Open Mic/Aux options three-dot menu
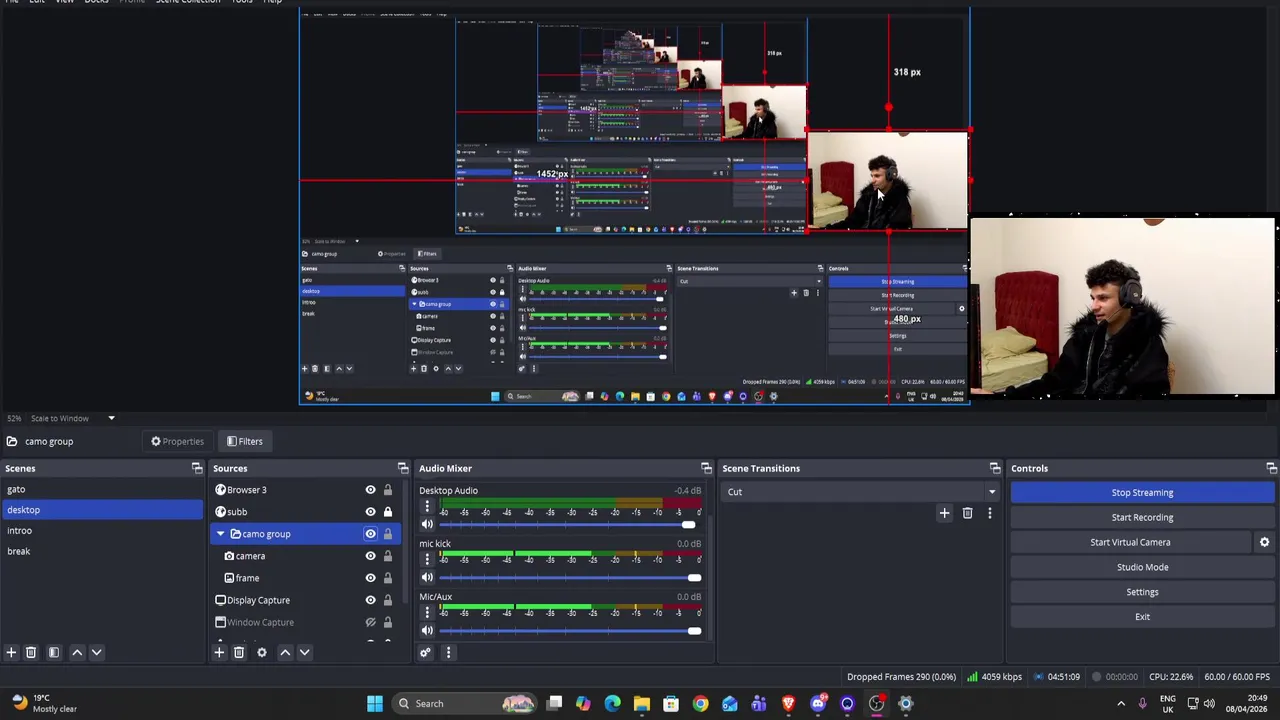This screenshot has width=1280, height=720. coord(427,613)
